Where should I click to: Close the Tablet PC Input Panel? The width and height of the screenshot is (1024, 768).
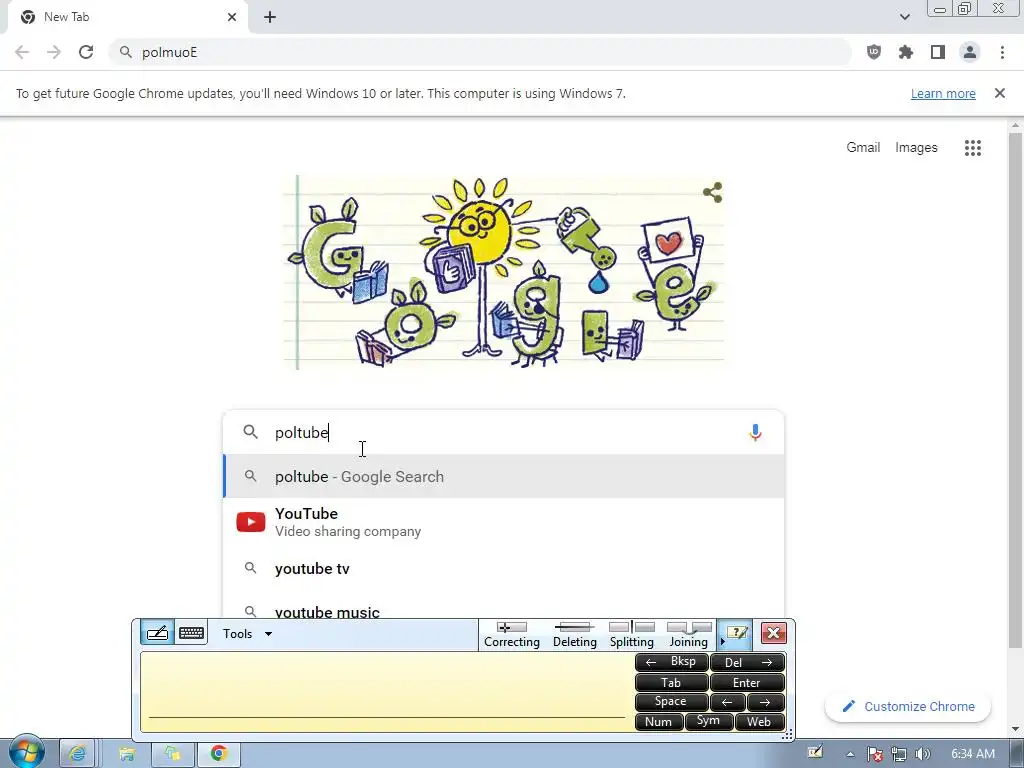774,633
